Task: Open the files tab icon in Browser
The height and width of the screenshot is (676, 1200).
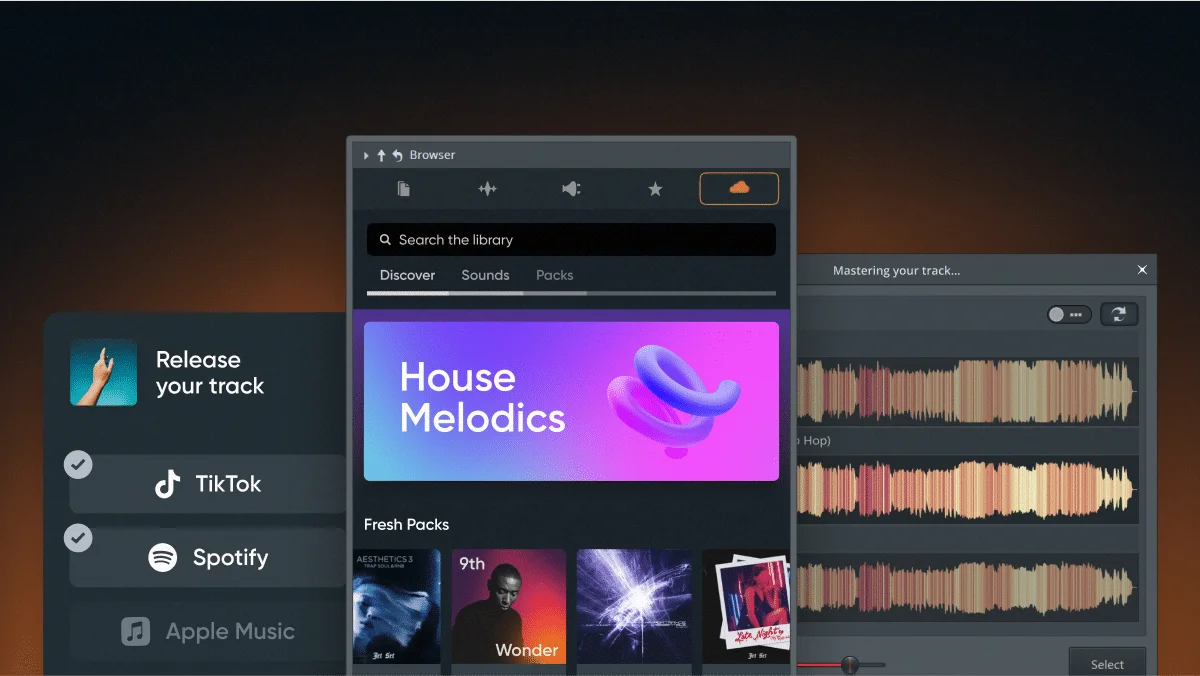Action: [x=404, y=189]
